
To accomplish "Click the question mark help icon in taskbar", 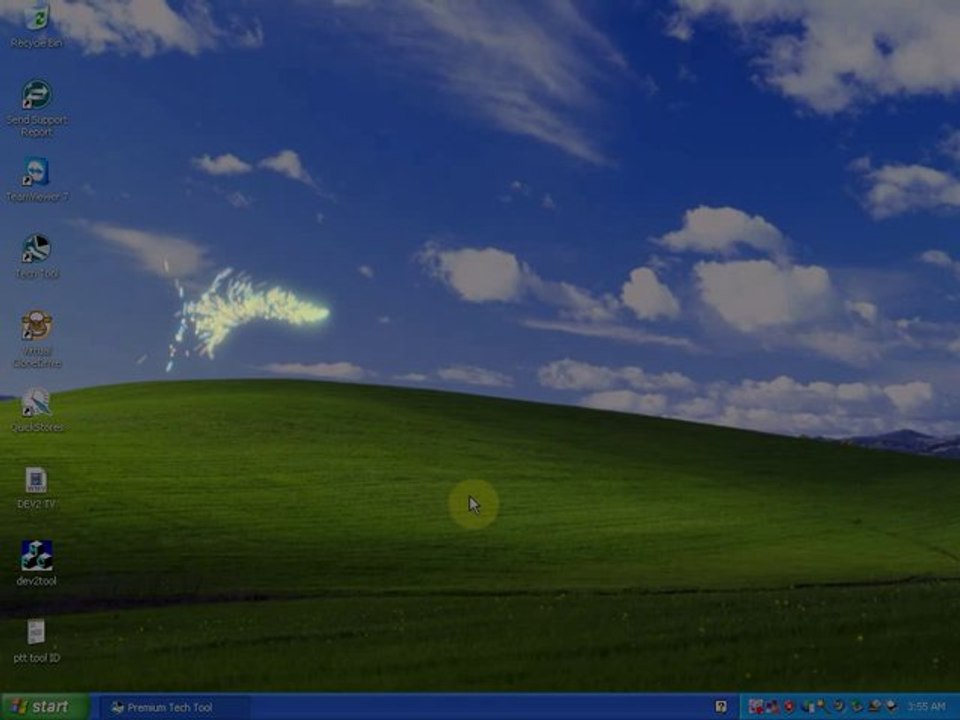I will click(x=721, y=707).
